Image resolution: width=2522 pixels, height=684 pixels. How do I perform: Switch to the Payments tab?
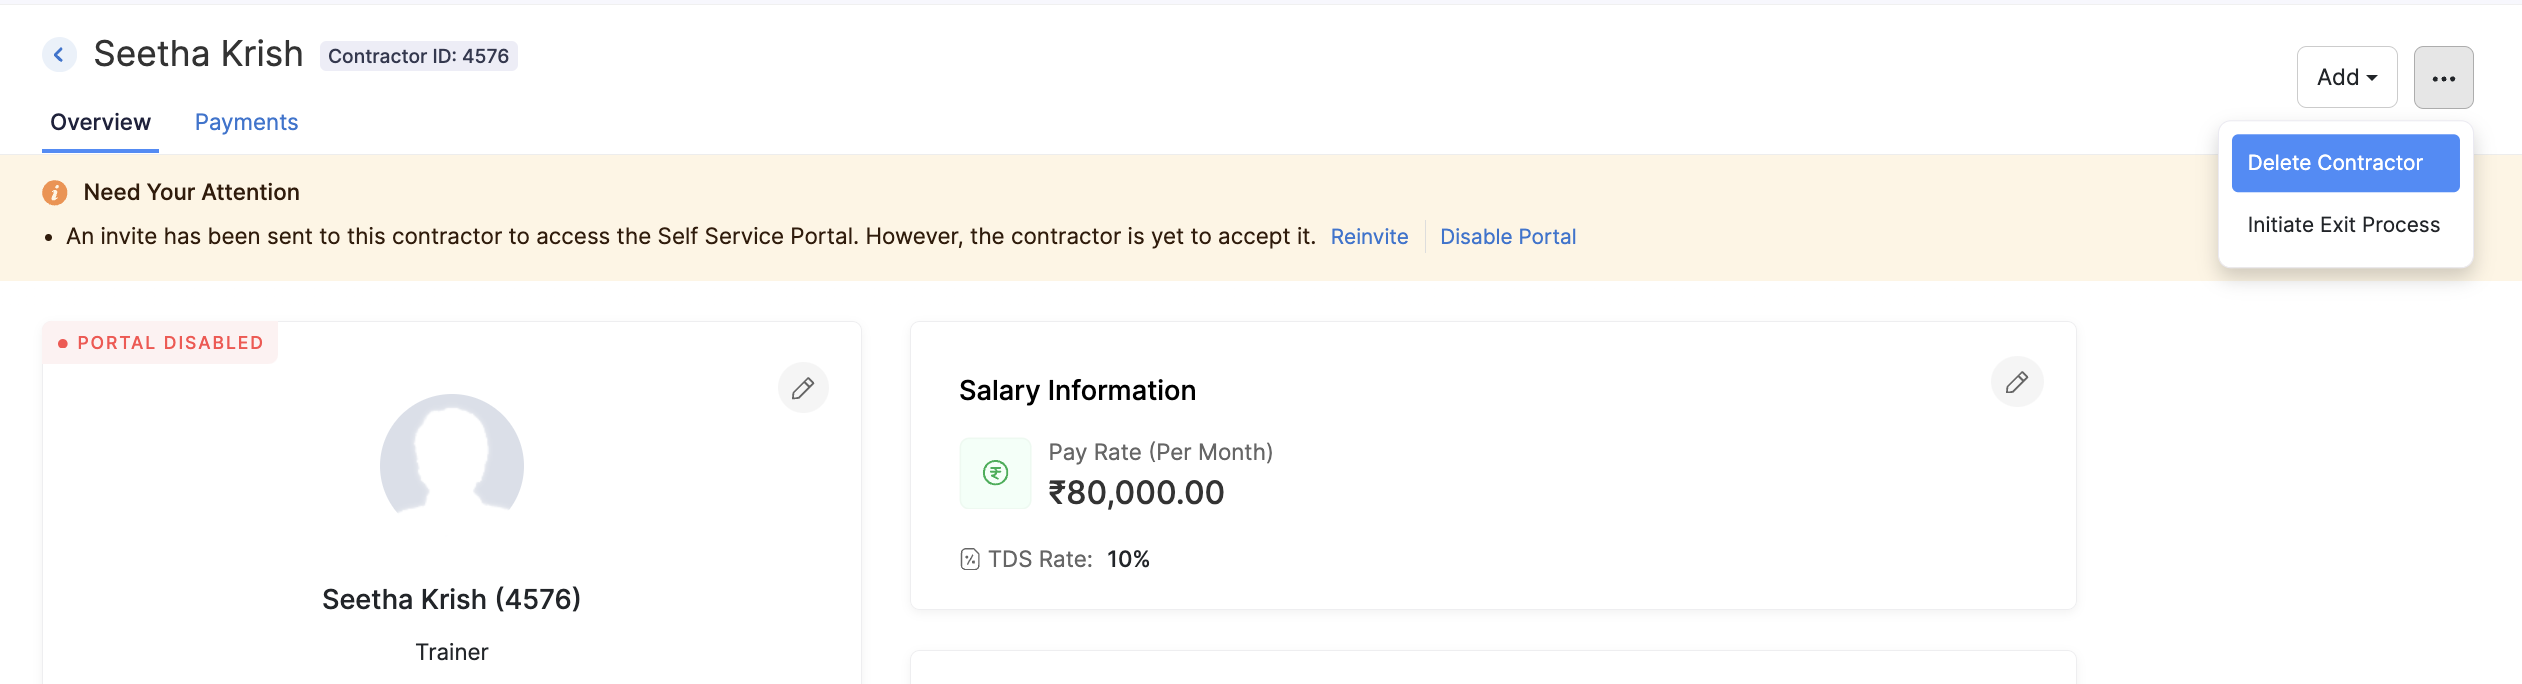(246, 122)
